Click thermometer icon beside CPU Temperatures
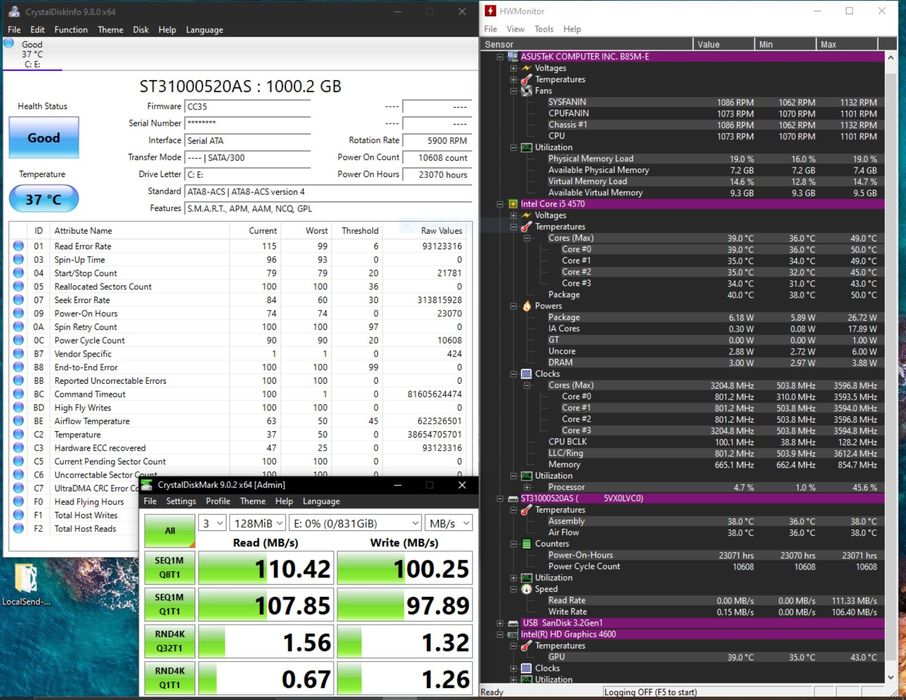Image resolution: width=906 pixels, height=700 pixels. tap(526, 227)
